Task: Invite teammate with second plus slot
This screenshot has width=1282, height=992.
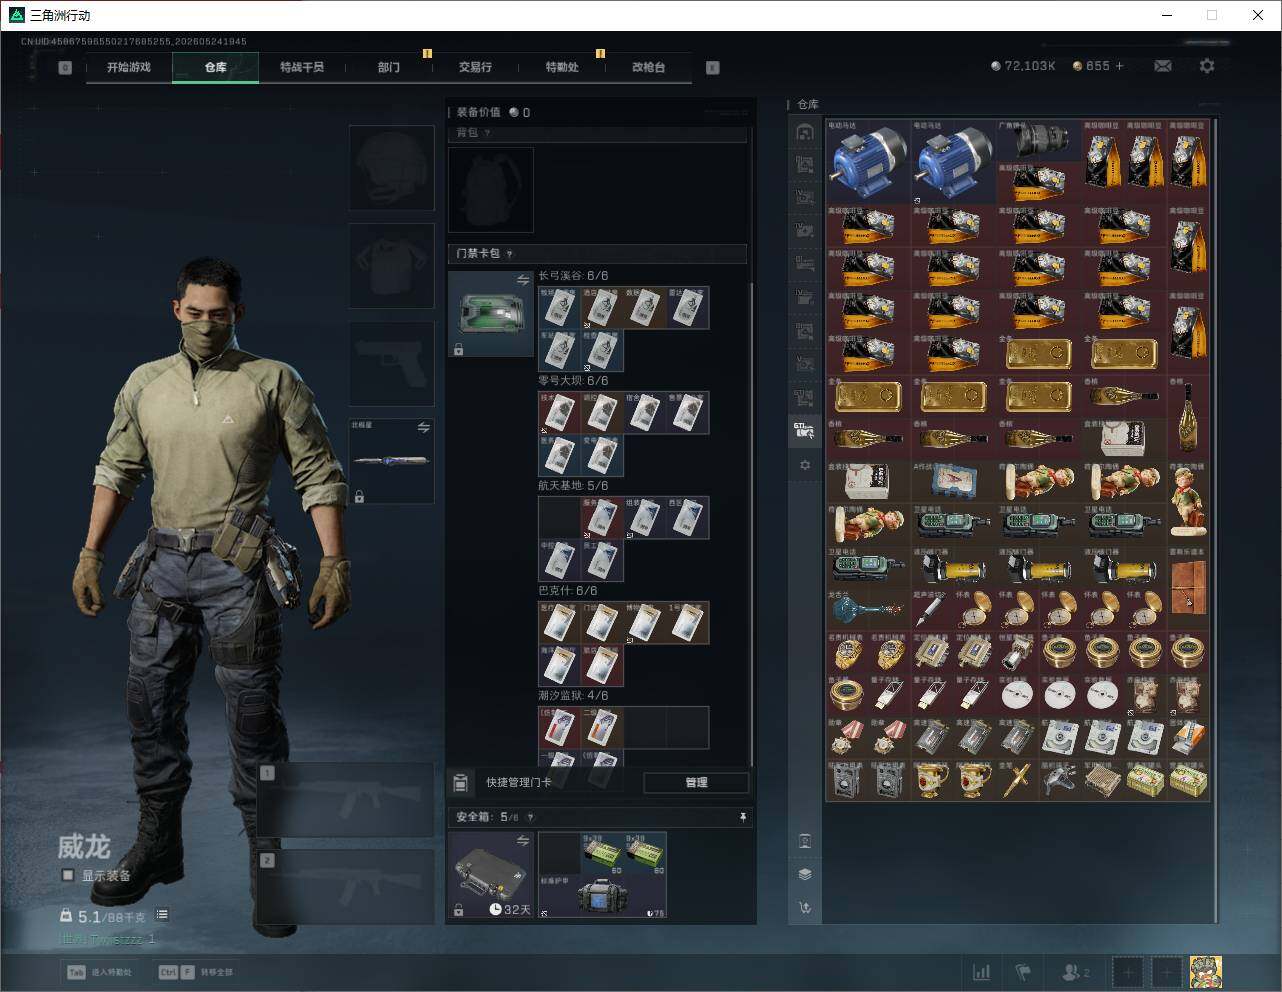Action: [x=1166, y=972]
